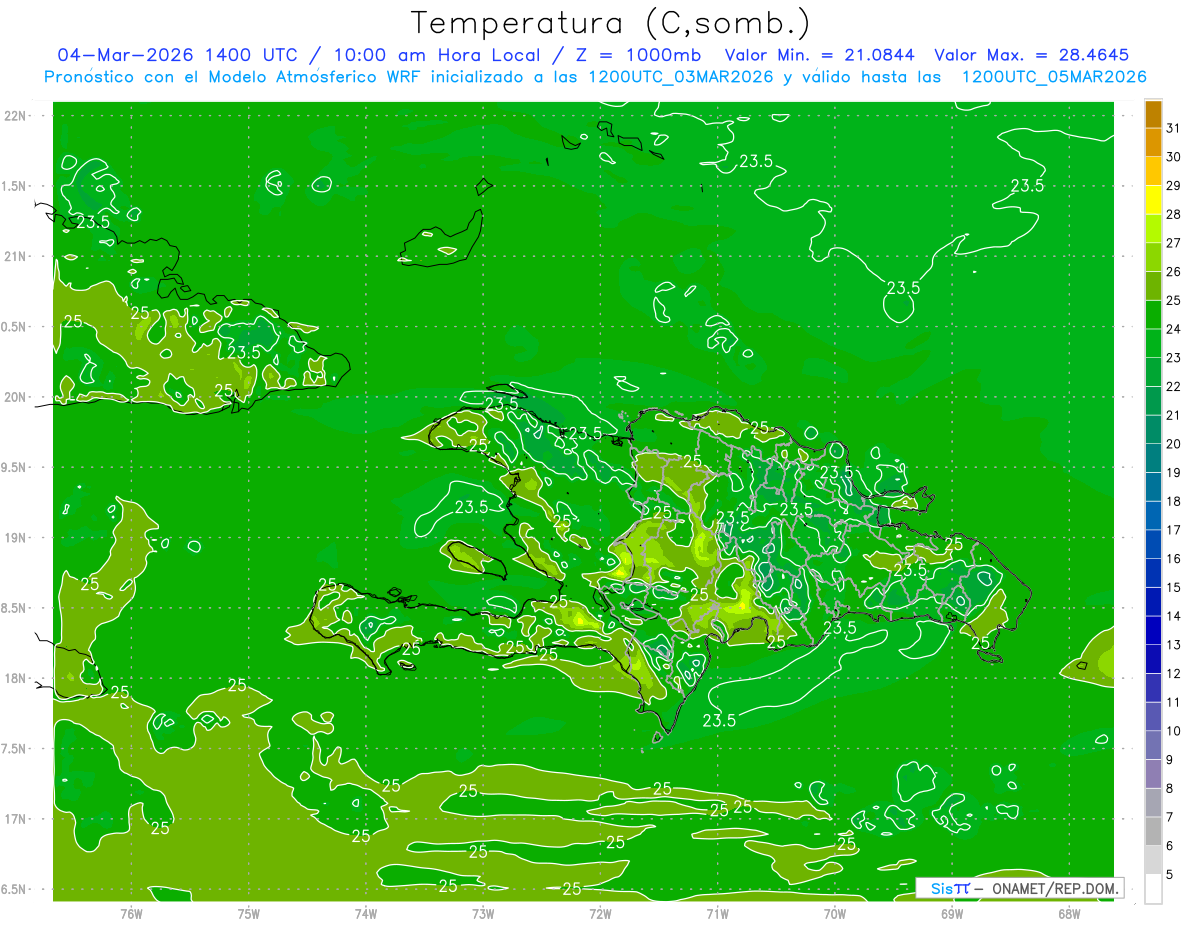The height and width of the screenshot is (927, 1200).
Task: Click the 31 value on the color scale
Action: pyautogui.click(x=1173, y=128)
